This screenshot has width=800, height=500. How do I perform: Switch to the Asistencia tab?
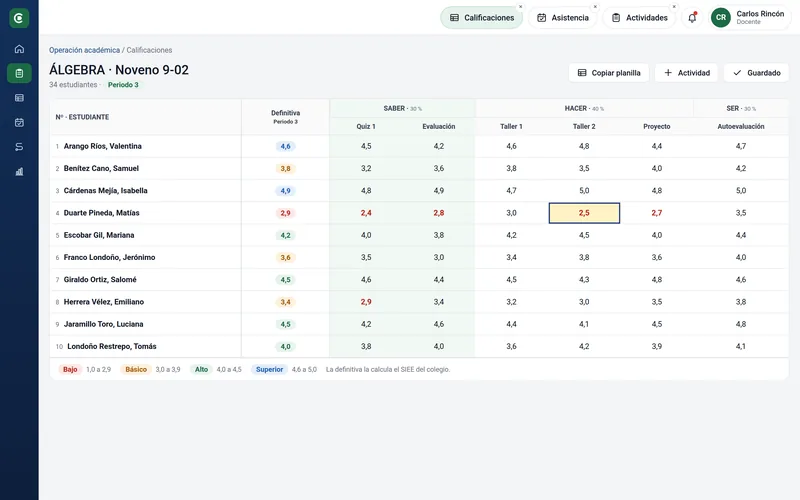coord(563,18)
